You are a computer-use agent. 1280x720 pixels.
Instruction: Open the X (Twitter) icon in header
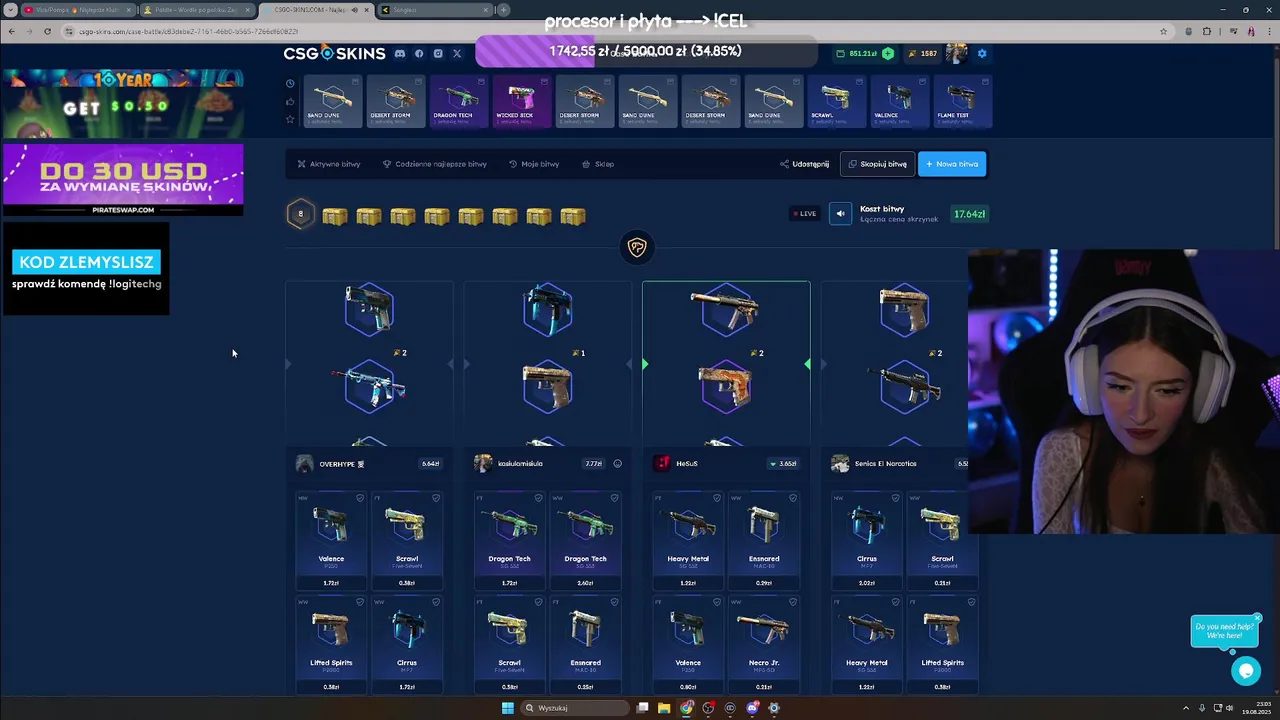click(x=457, y=53)
